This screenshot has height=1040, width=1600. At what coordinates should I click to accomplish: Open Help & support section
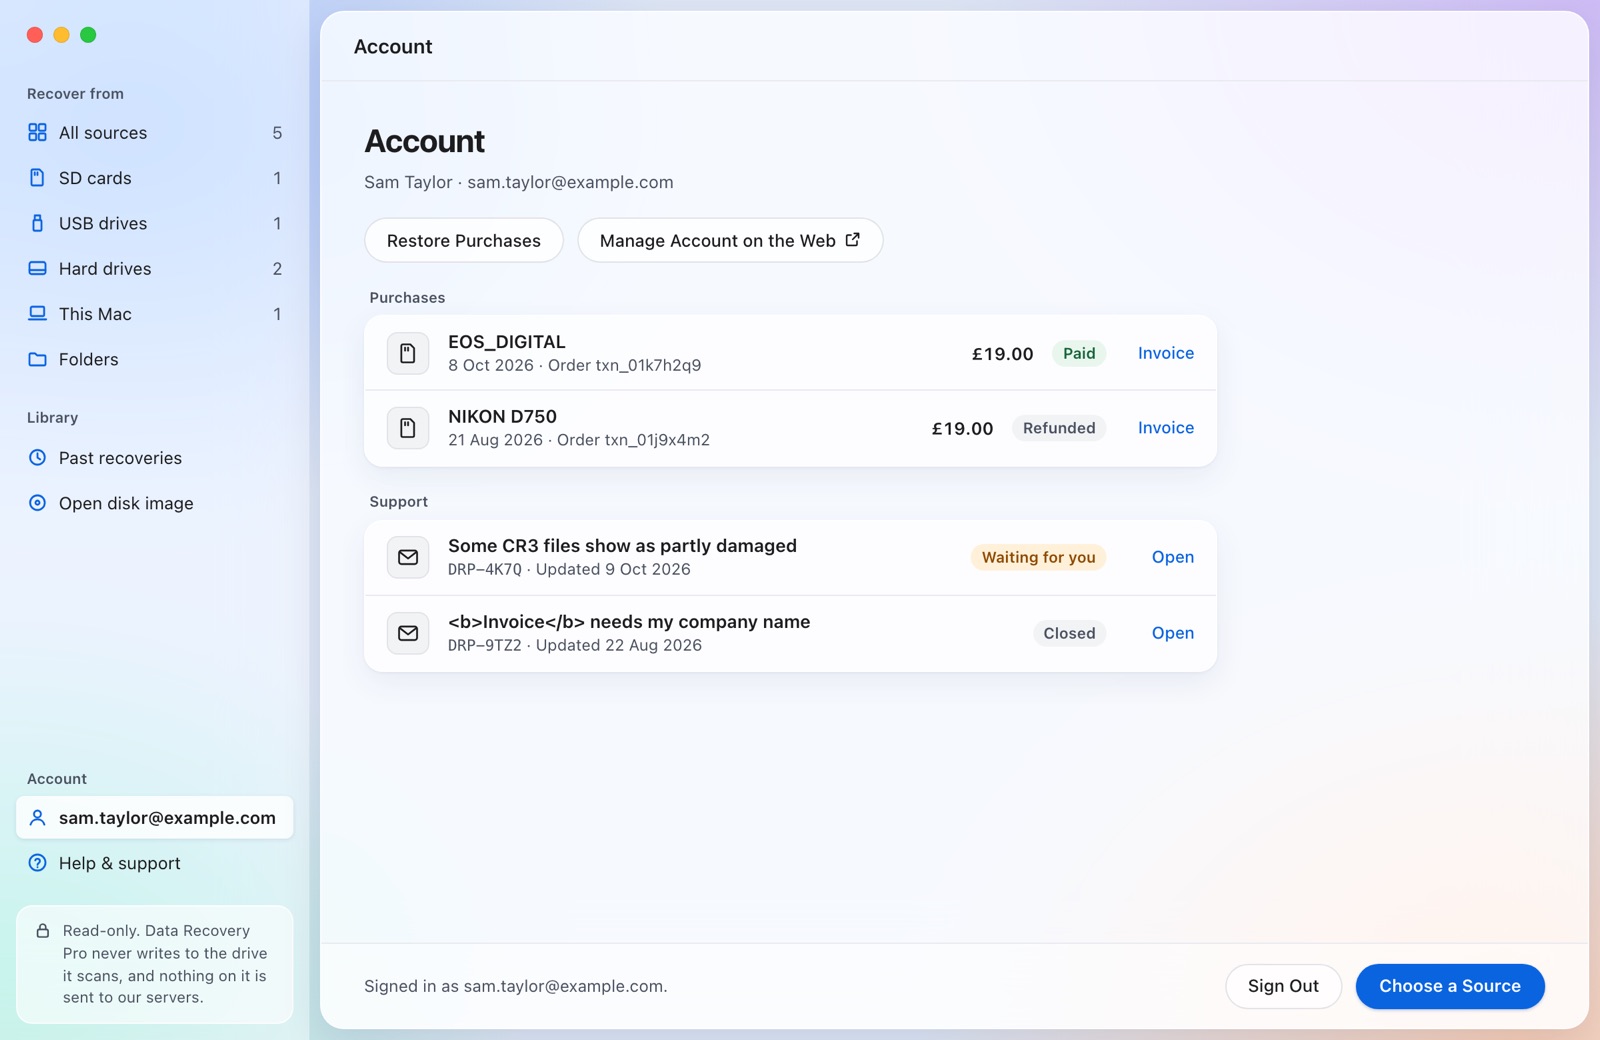tap(155, 863)
